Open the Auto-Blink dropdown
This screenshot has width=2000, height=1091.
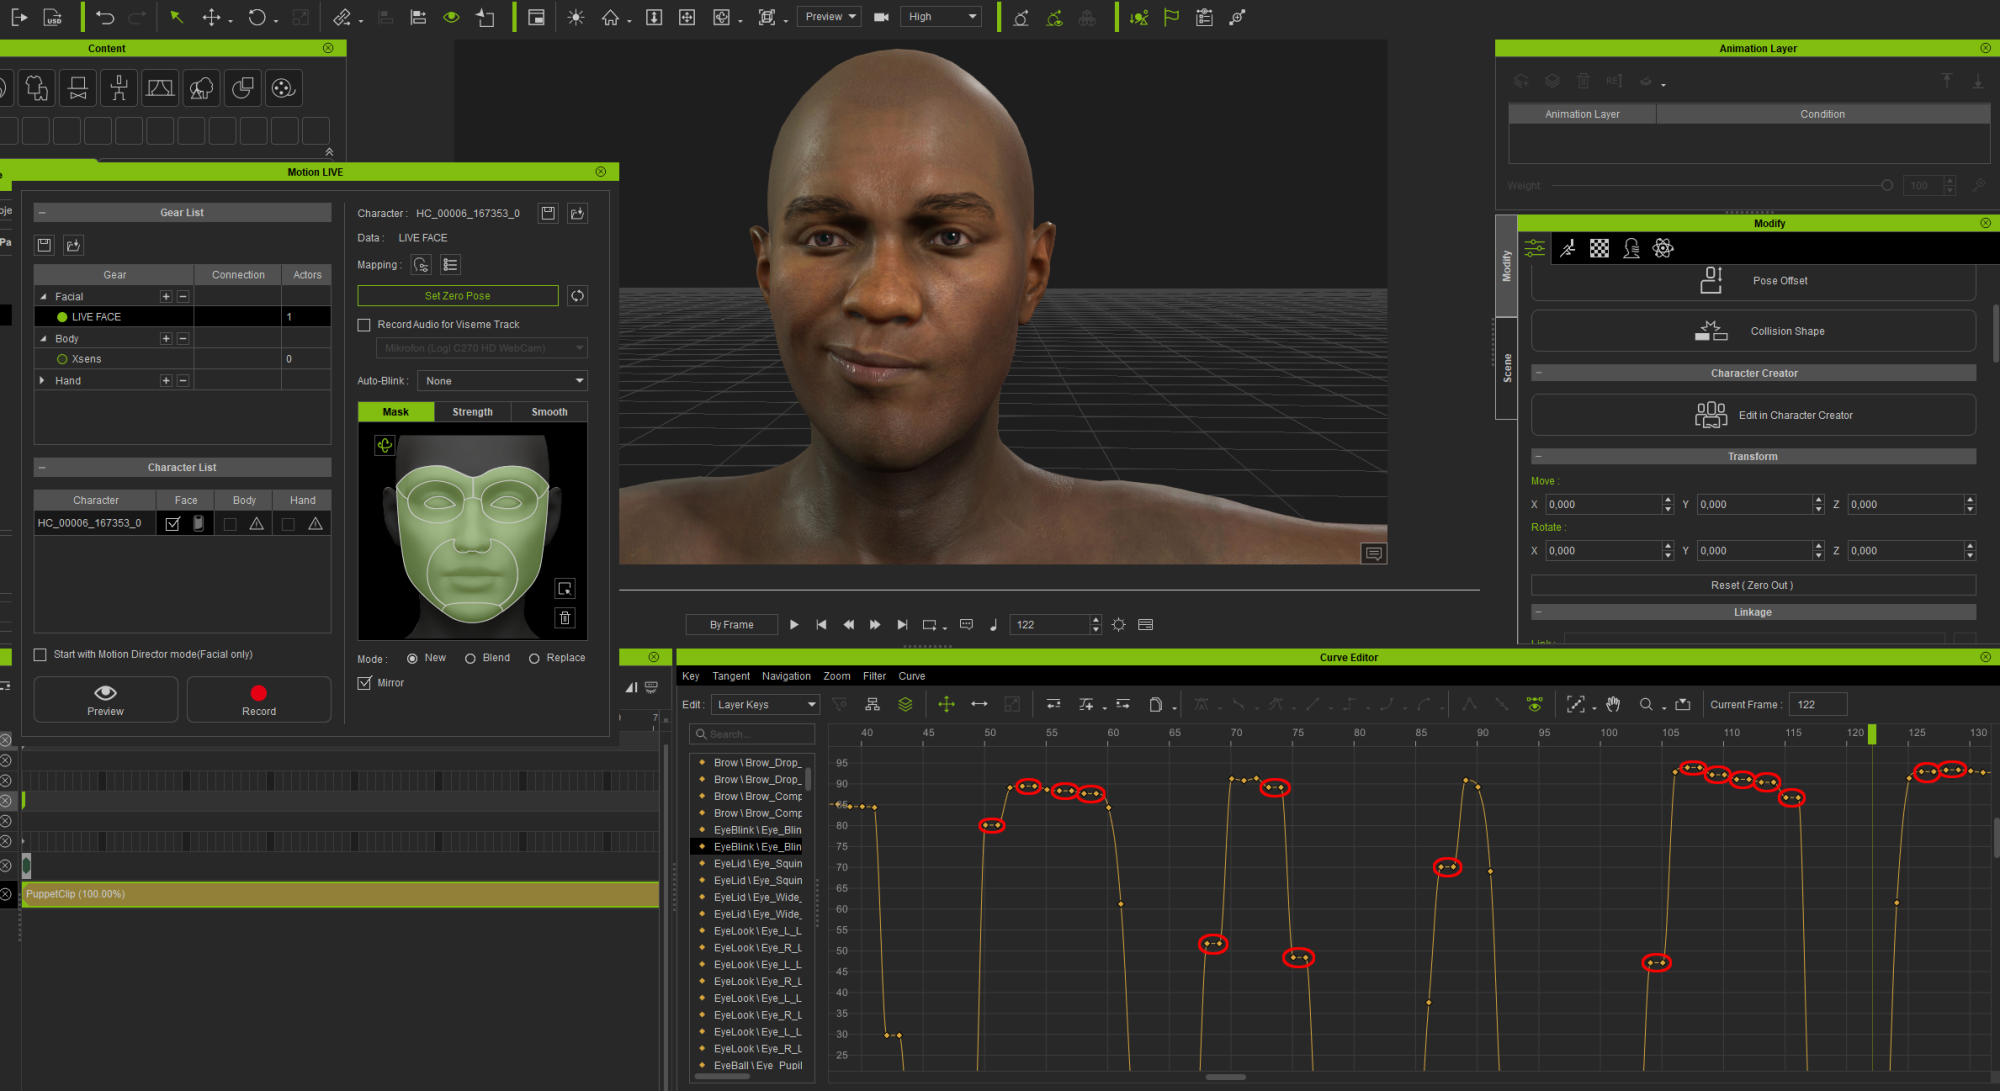(502, 381)
